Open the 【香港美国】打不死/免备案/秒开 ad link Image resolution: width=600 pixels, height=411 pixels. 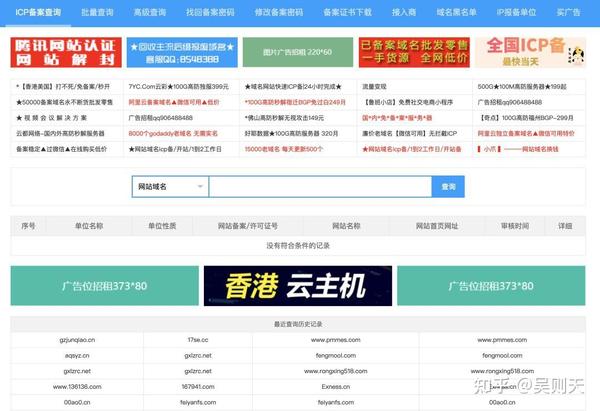[x=63, y=87]
